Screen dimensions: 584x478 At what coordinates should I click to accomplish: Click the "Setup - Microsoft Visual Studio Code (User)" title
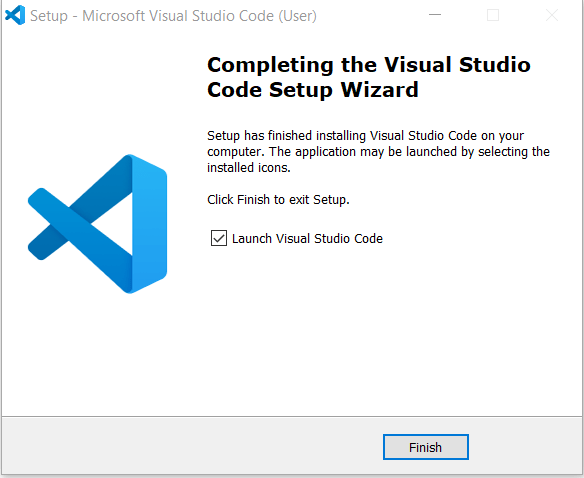(173, 16)
